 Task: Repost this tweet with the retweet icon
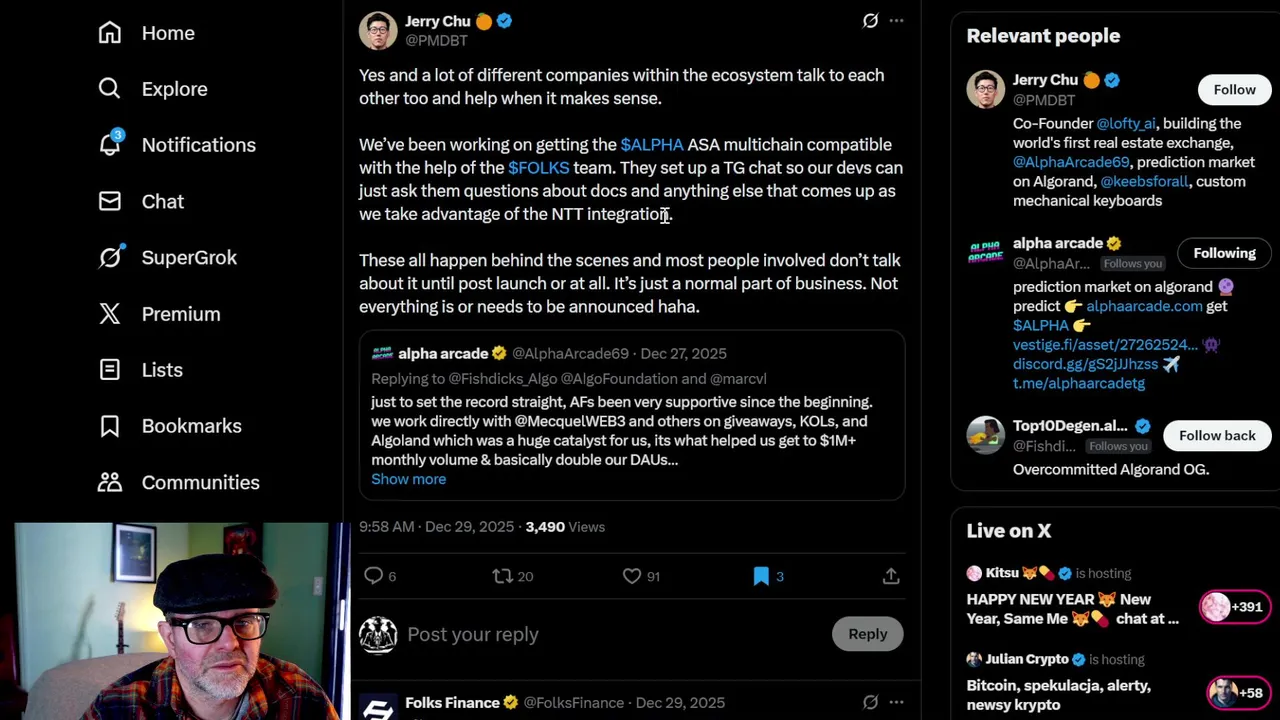pos(503,576)
